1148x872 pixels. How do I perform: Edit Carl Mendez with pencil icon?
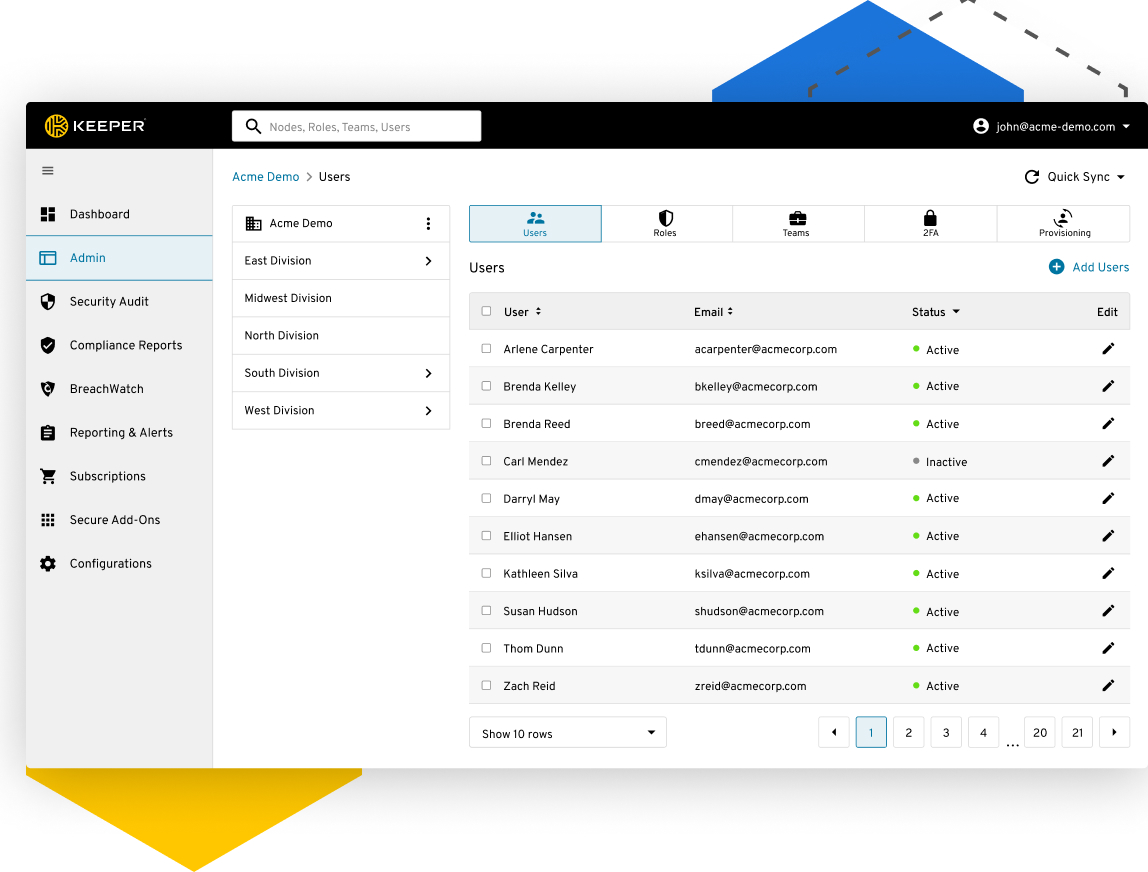[x=1108, y=461]
